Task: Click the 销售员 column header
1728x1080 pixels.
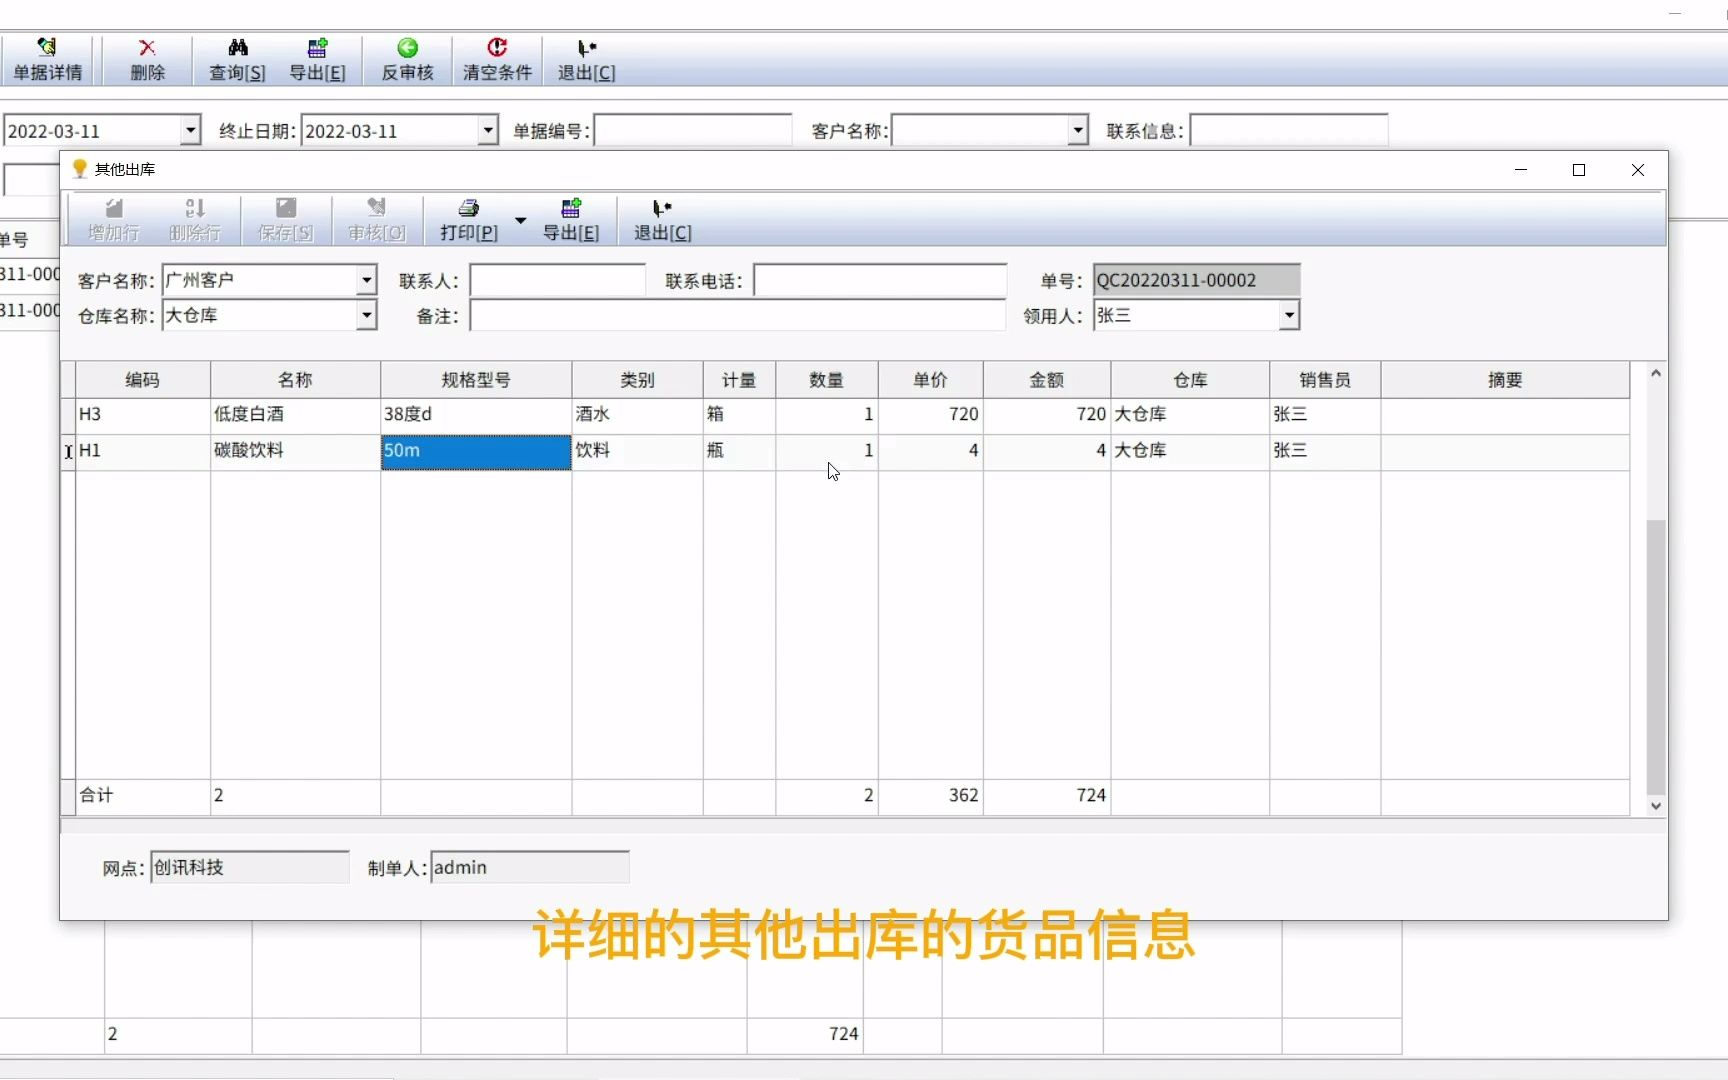Action: pos(1325,380)
